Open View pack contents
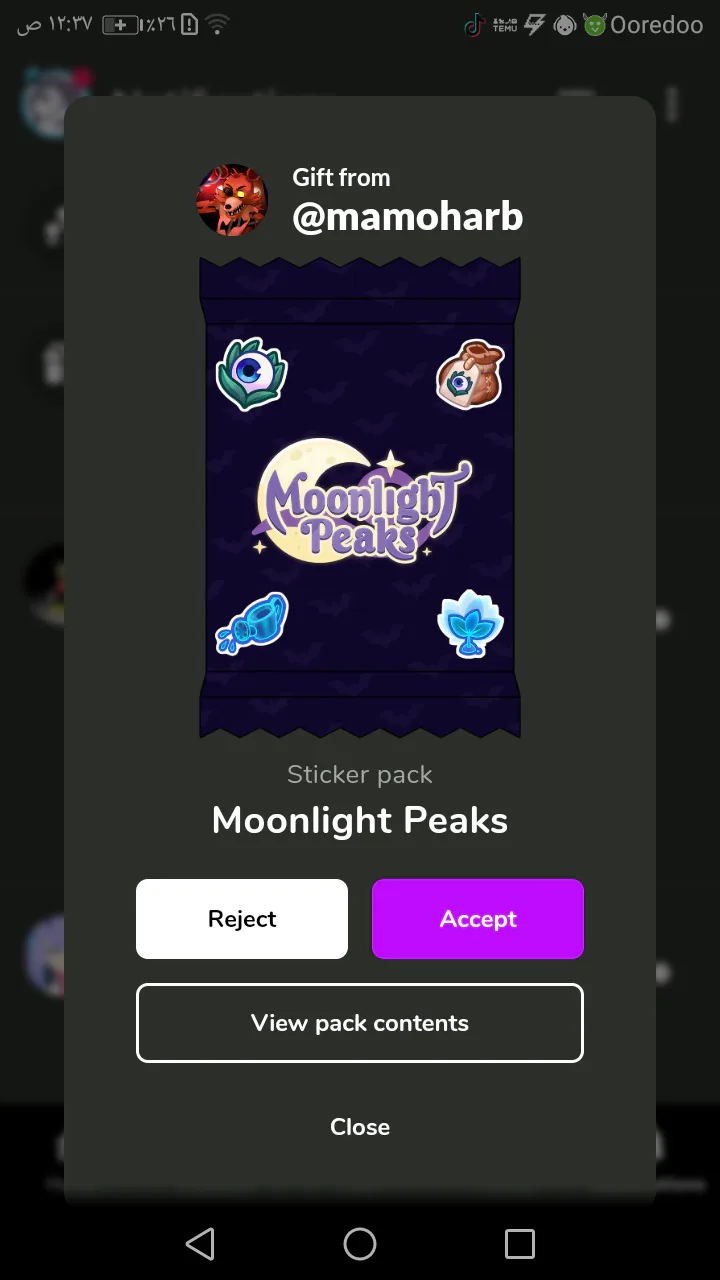Screen dimensions: 720x1280 point(360,1023)
